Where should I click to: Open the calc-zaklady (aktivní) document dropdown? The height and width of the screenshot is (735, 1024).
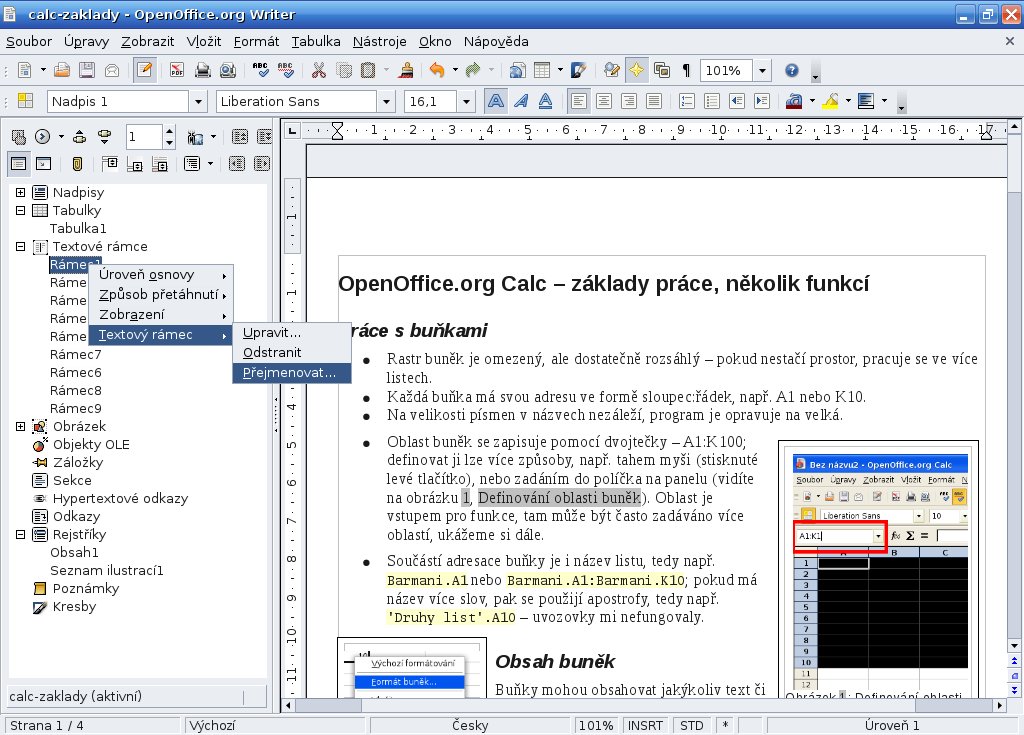click(137, 696)
